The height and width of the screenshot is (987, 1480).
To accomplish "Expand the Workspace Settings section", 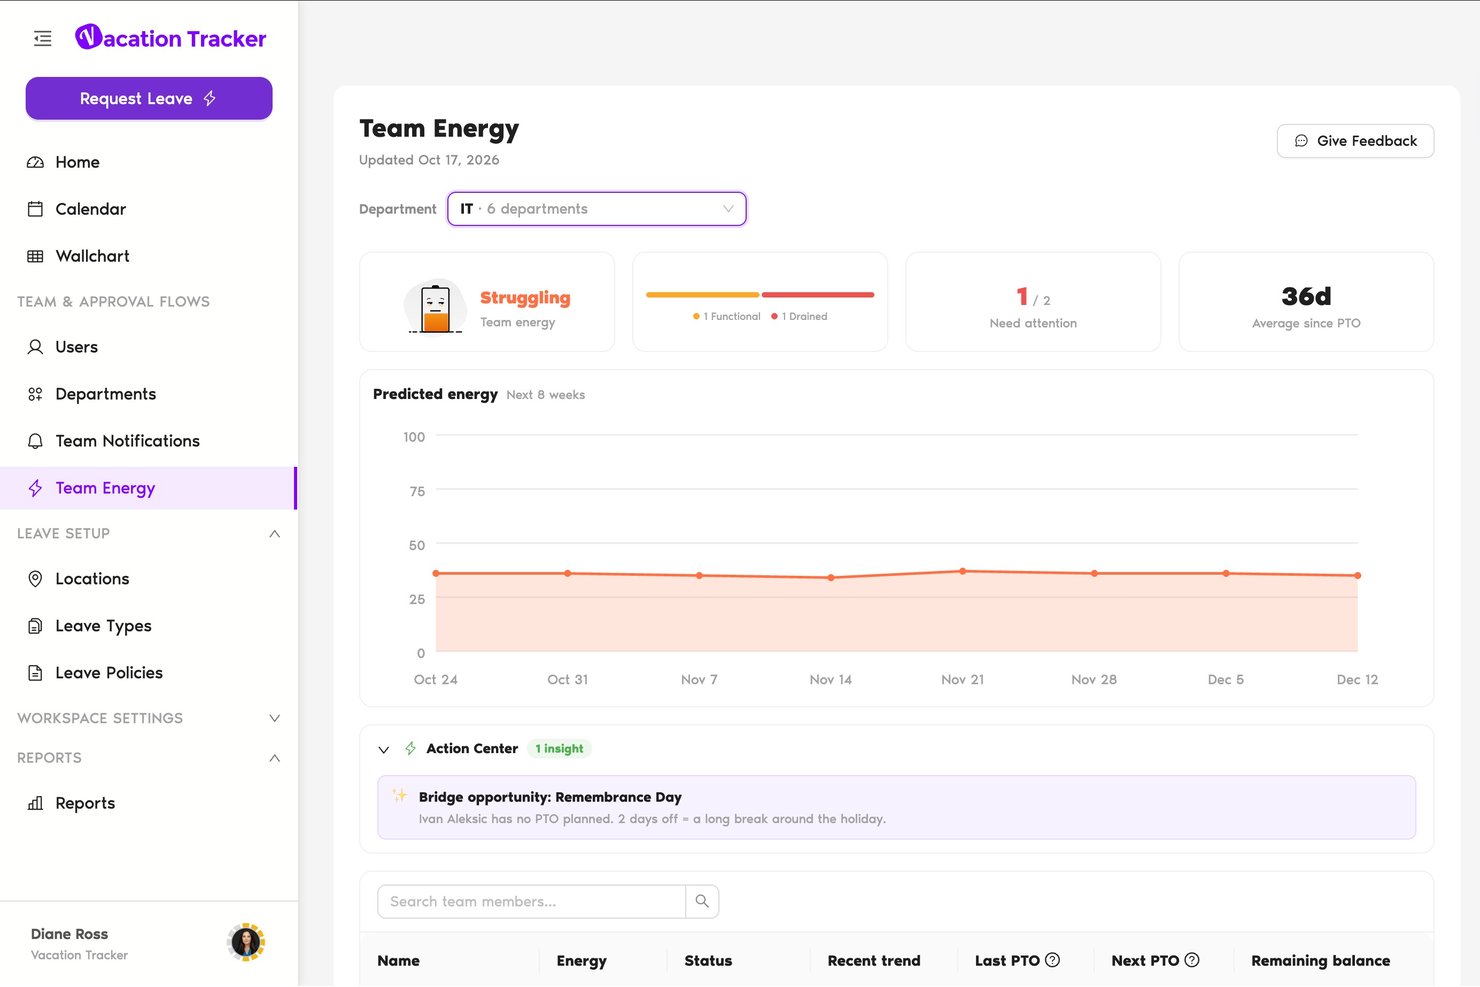I will pyautogui.click(x=275, y=718).
